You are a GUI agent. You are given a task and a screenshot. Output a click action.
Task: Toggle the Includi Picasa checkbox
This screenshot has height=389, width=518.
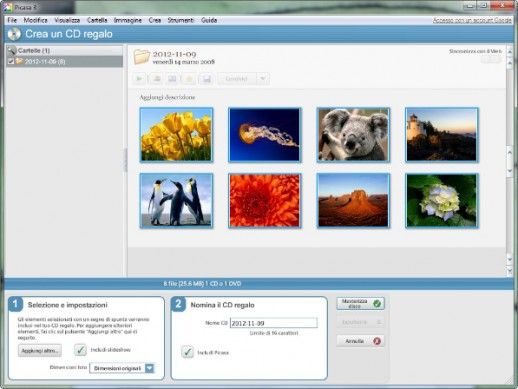pos(188,352)
